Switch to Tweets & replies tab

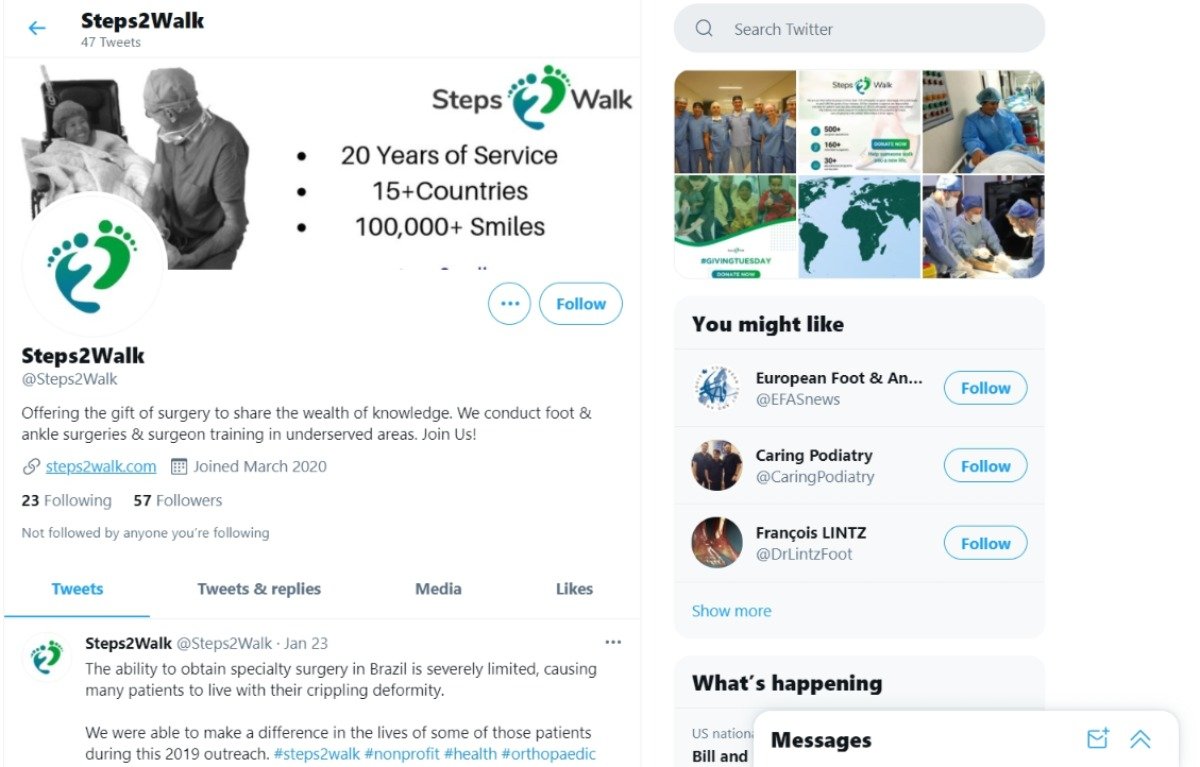(259, 589)
